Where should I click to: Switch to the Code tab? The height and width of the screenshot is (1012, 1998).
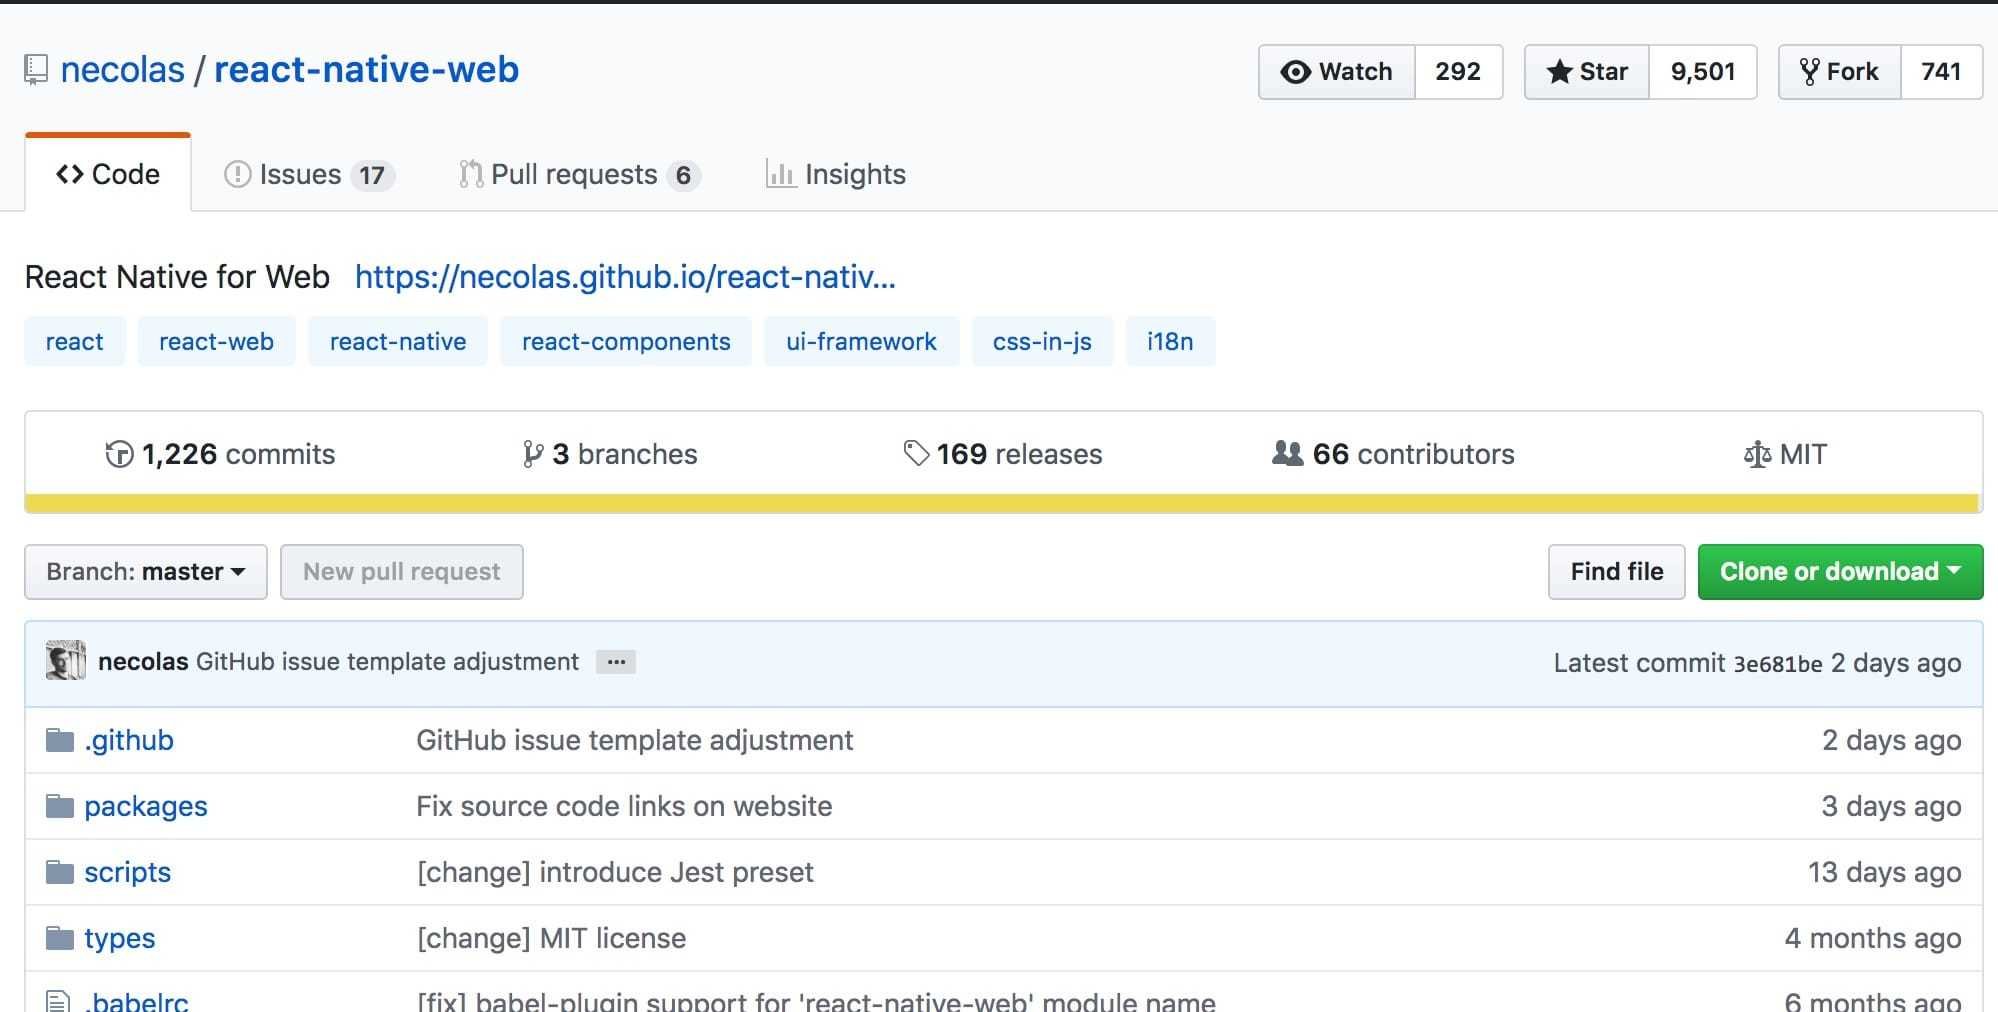pos(108,174)
